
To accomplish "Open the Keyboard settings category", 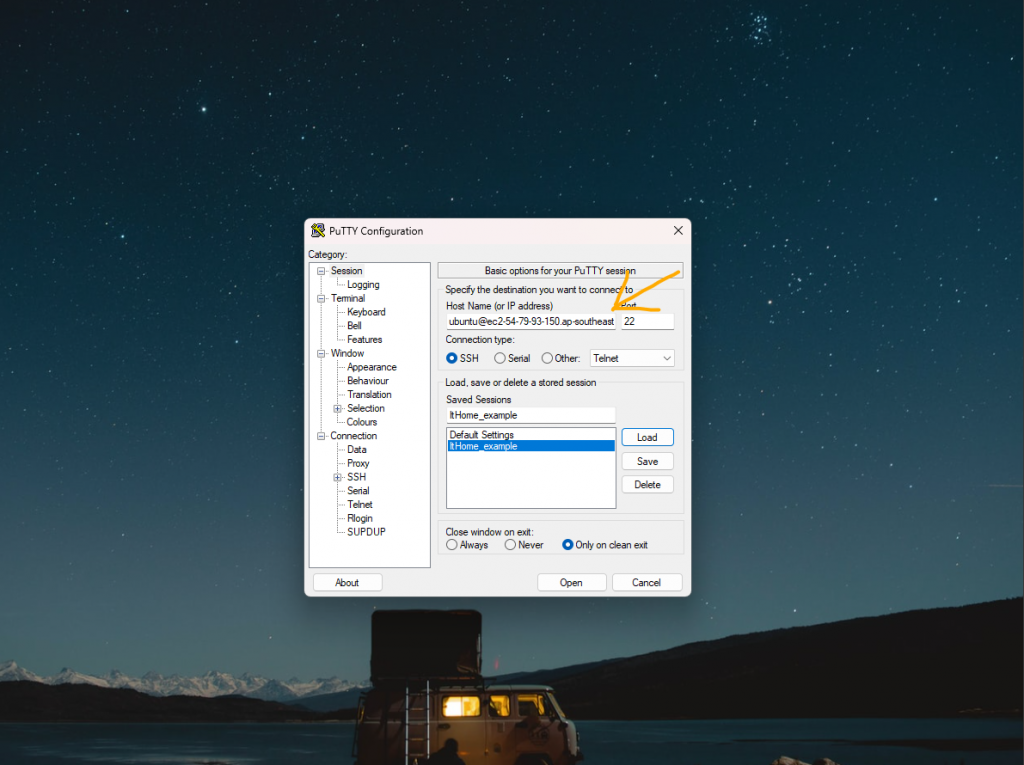I will [366, 312].
